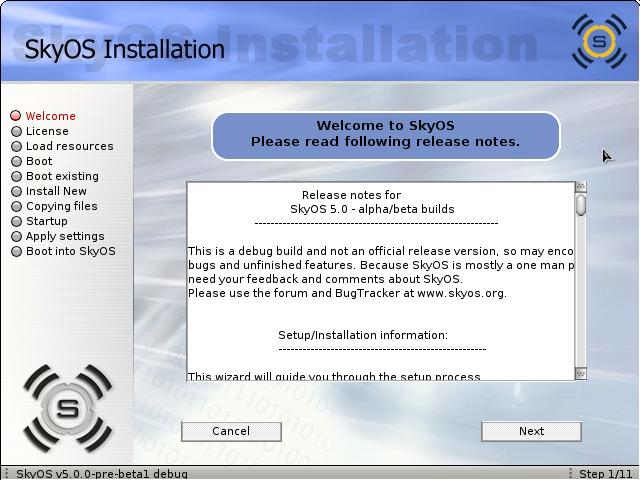Screen dimensions: 640x480
Task: Click the 'Welcome to SkyOS' banner text
Action: tap(385, 125)
